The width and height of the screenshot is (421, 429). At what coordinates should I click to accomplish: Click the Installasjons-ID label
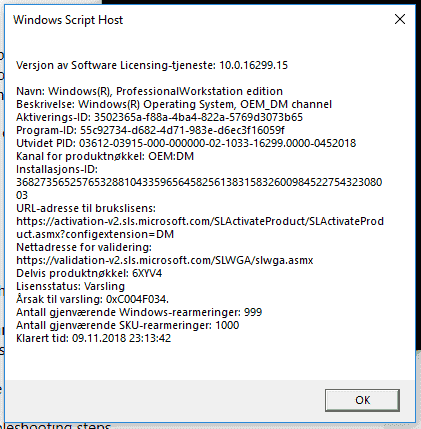57,169
